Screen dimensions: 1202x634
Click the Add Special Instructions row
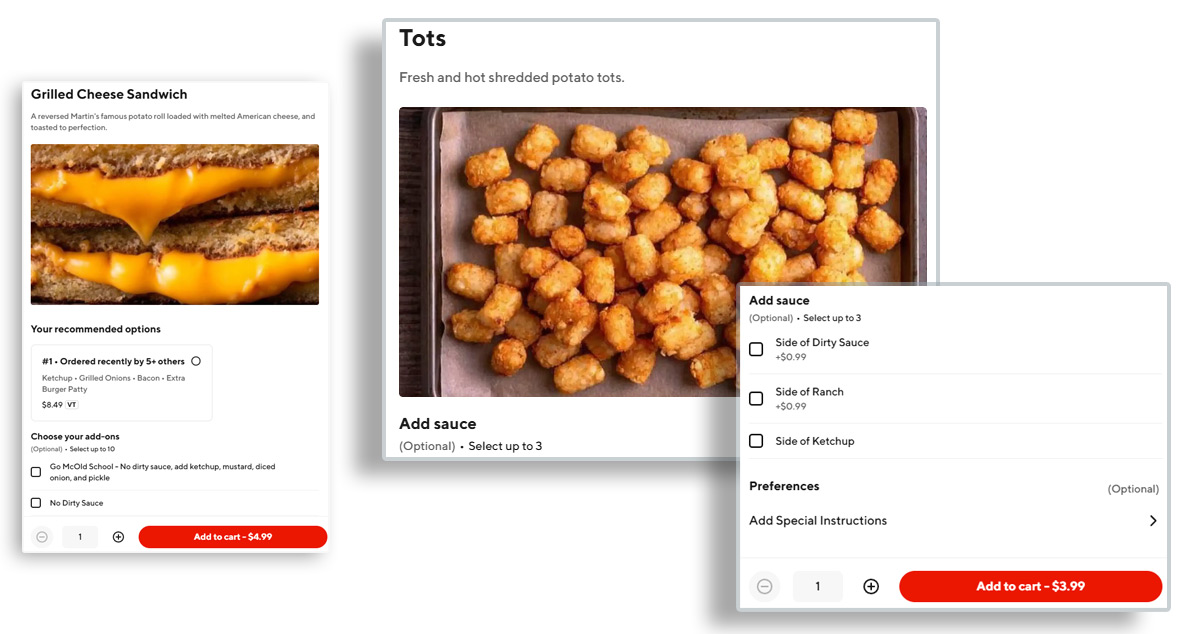[x=954, y=521]
